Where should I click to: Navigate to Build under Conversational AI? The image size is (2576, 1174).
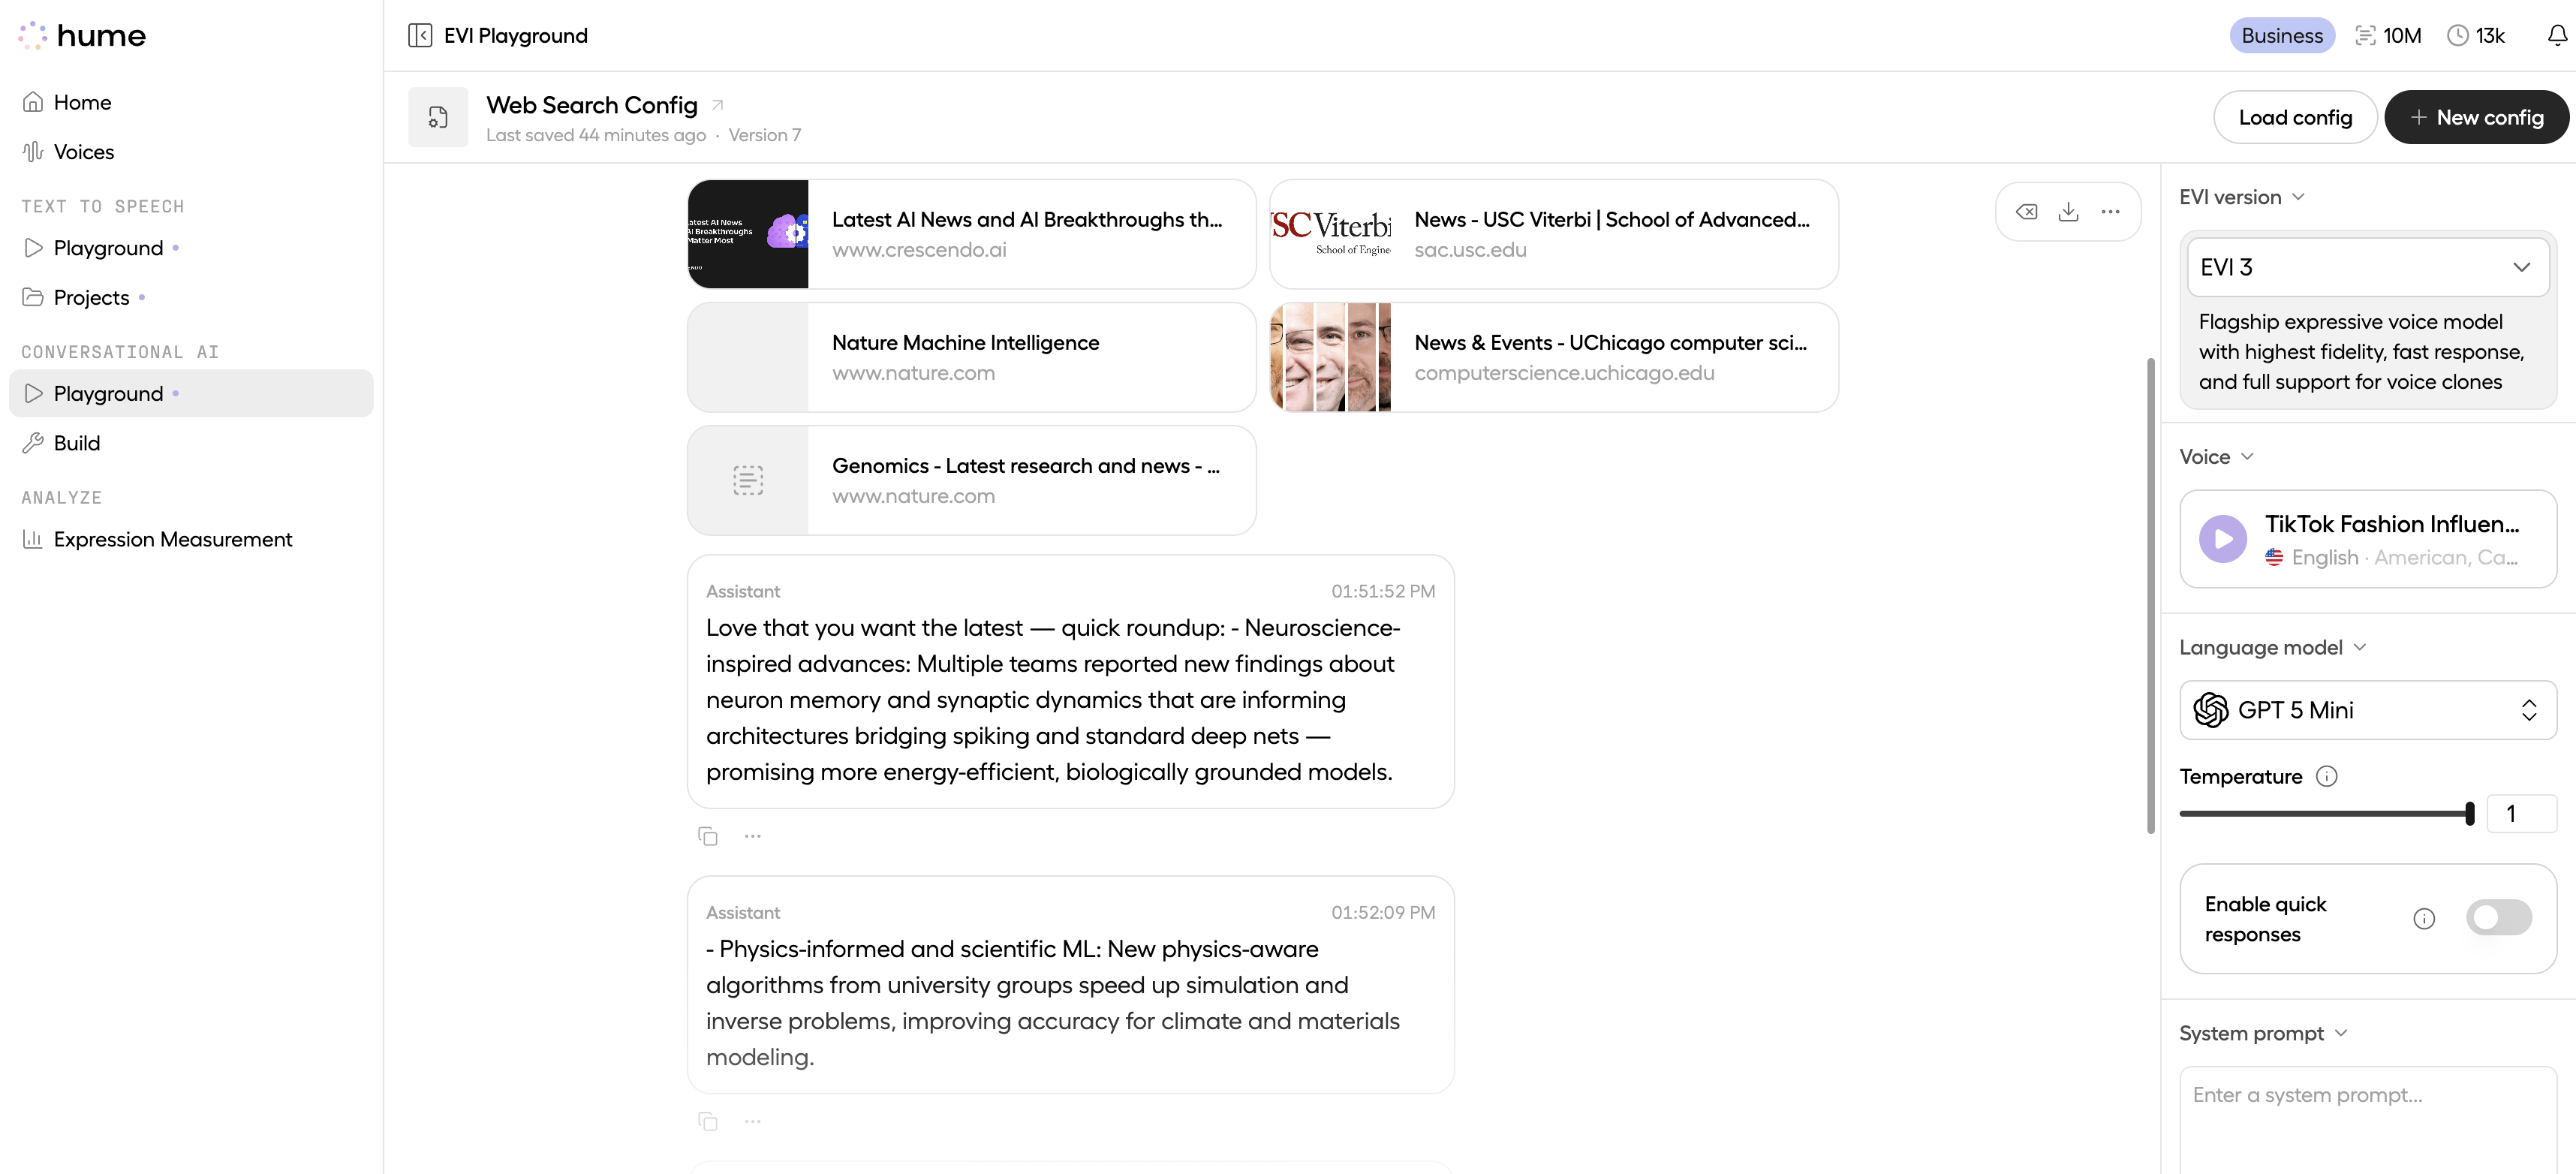[x=76, y=442]
